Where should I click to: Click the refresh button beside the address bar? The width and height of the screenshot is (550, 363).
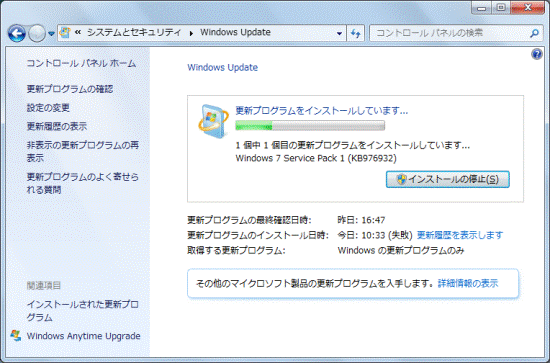[356, 33]
